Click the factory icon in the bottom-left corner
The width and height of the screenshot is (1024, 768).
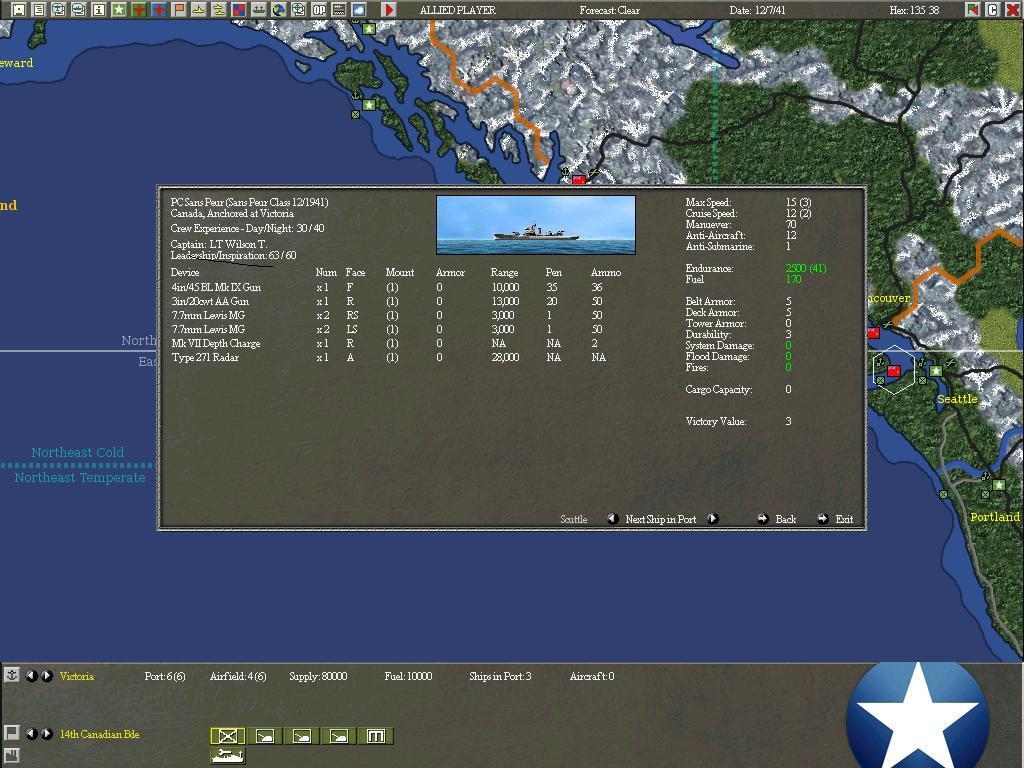[11, 756]
